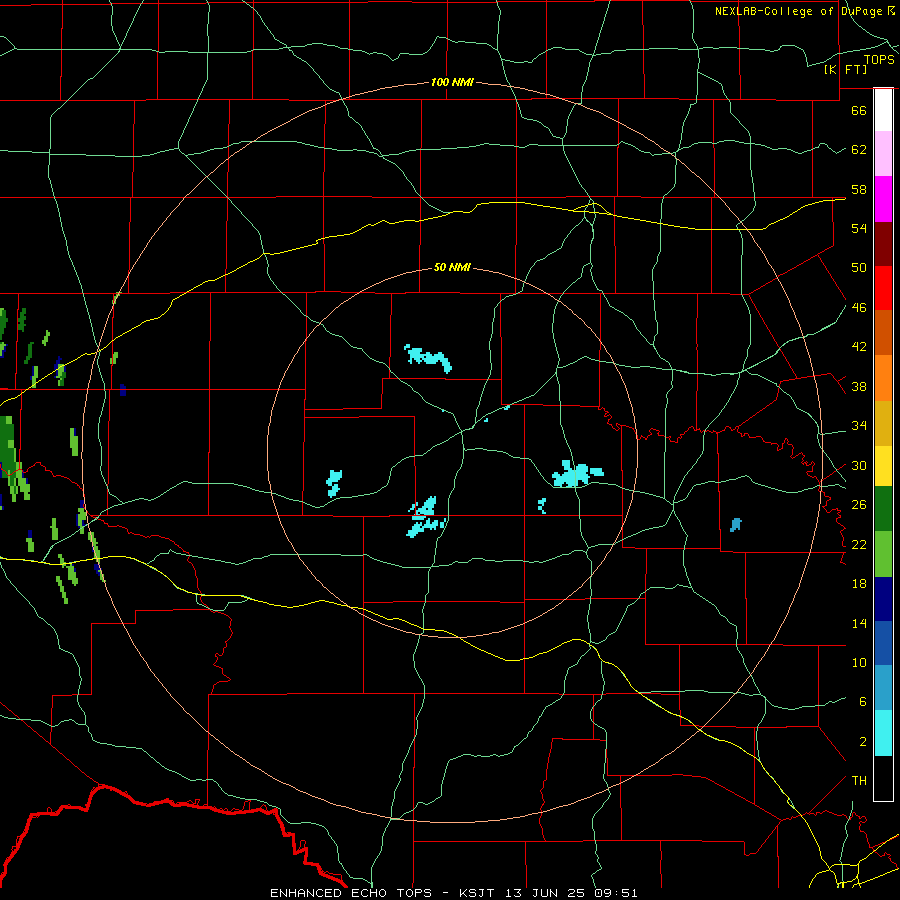900x900 pixels.
Task: Select the dark green legend swatch
Action: tap(883, 509)
